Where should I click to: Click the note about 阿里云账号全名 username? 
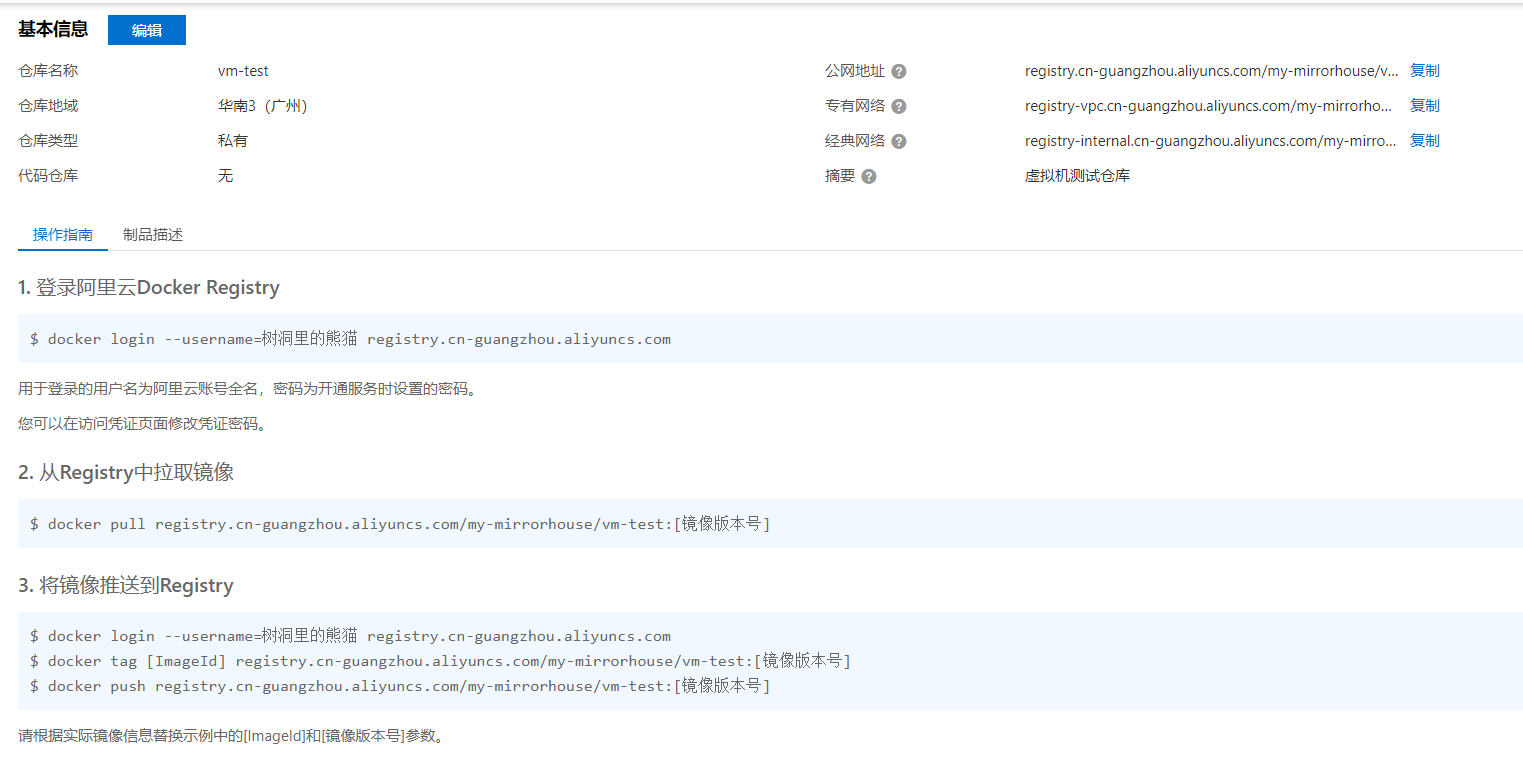(247, 389)
